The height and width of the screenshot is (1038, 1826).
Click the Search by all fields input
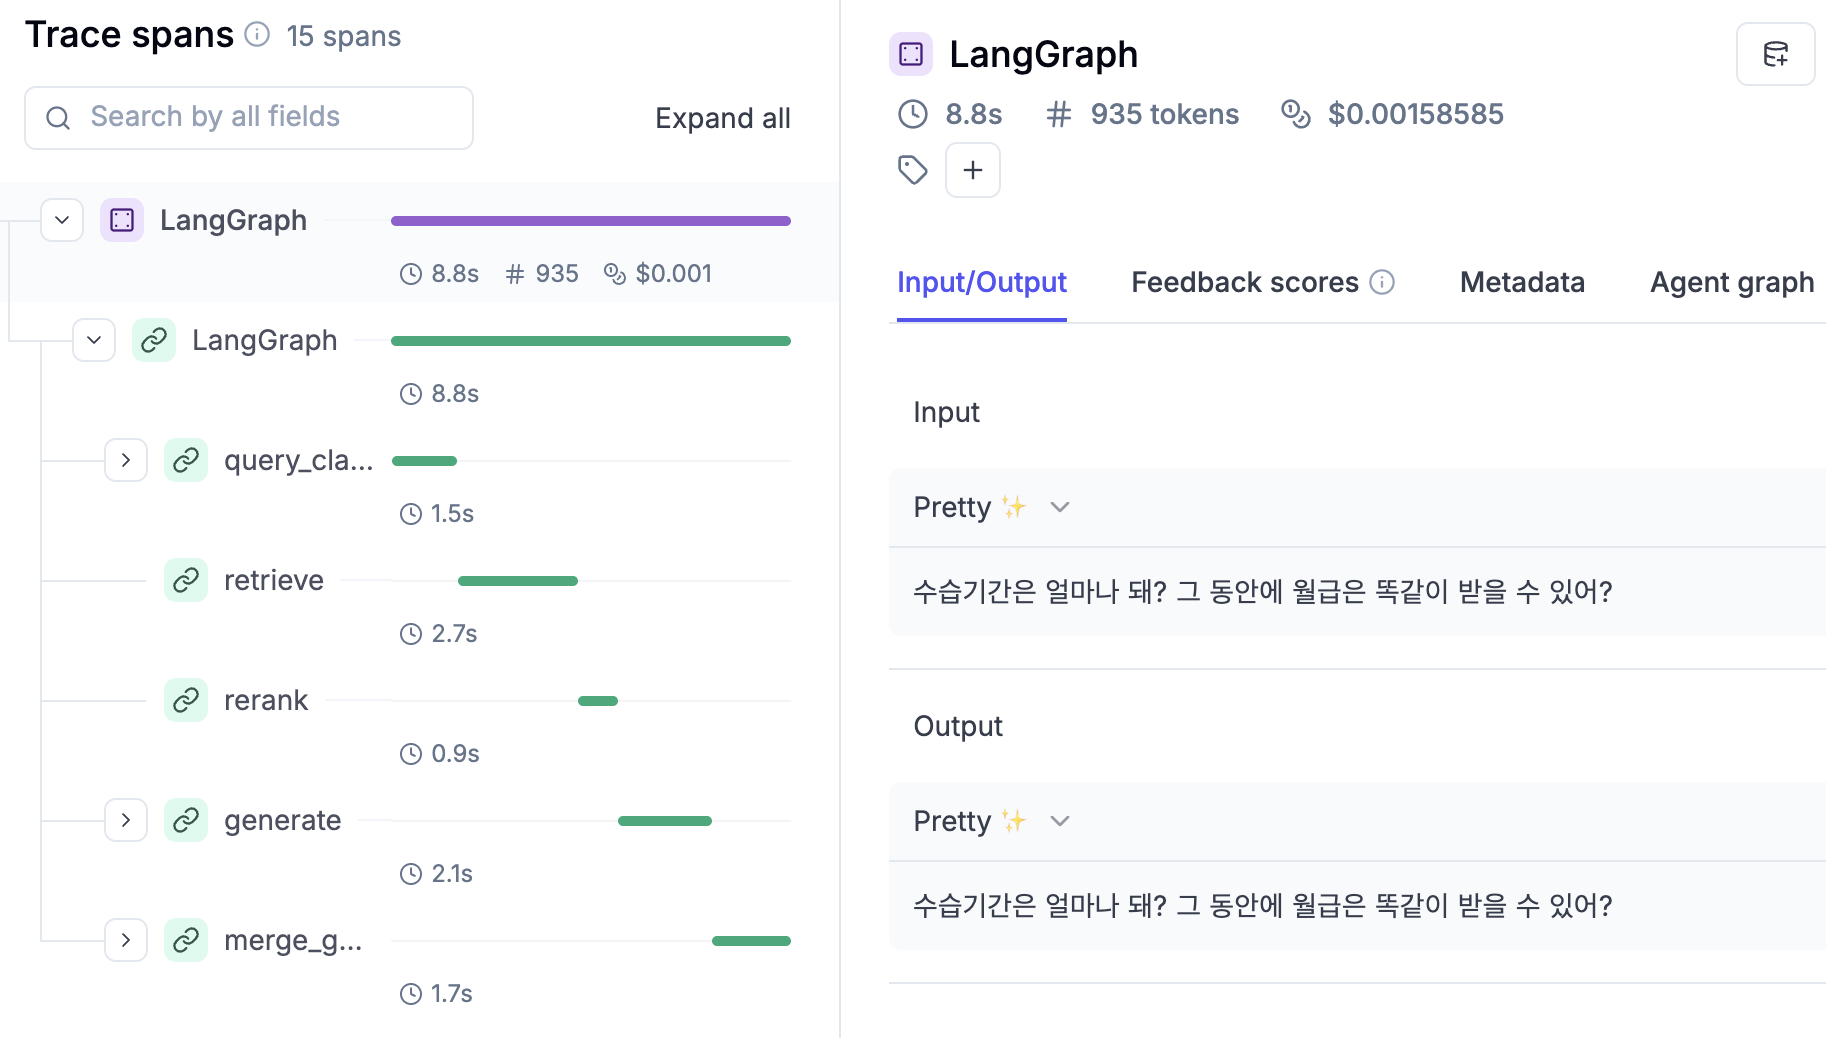(249, 118)
